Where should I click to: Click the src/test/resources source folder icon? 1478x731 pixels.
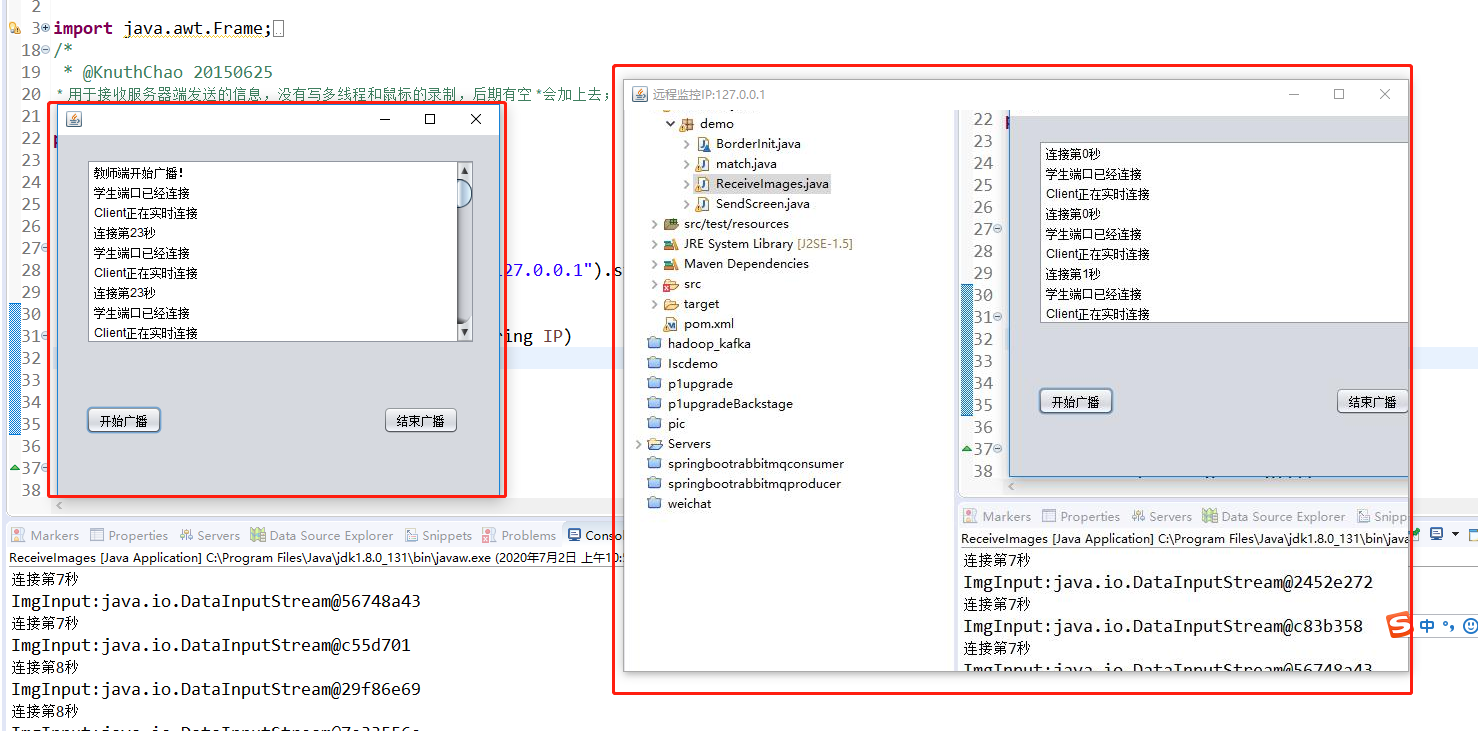[671, 224]
